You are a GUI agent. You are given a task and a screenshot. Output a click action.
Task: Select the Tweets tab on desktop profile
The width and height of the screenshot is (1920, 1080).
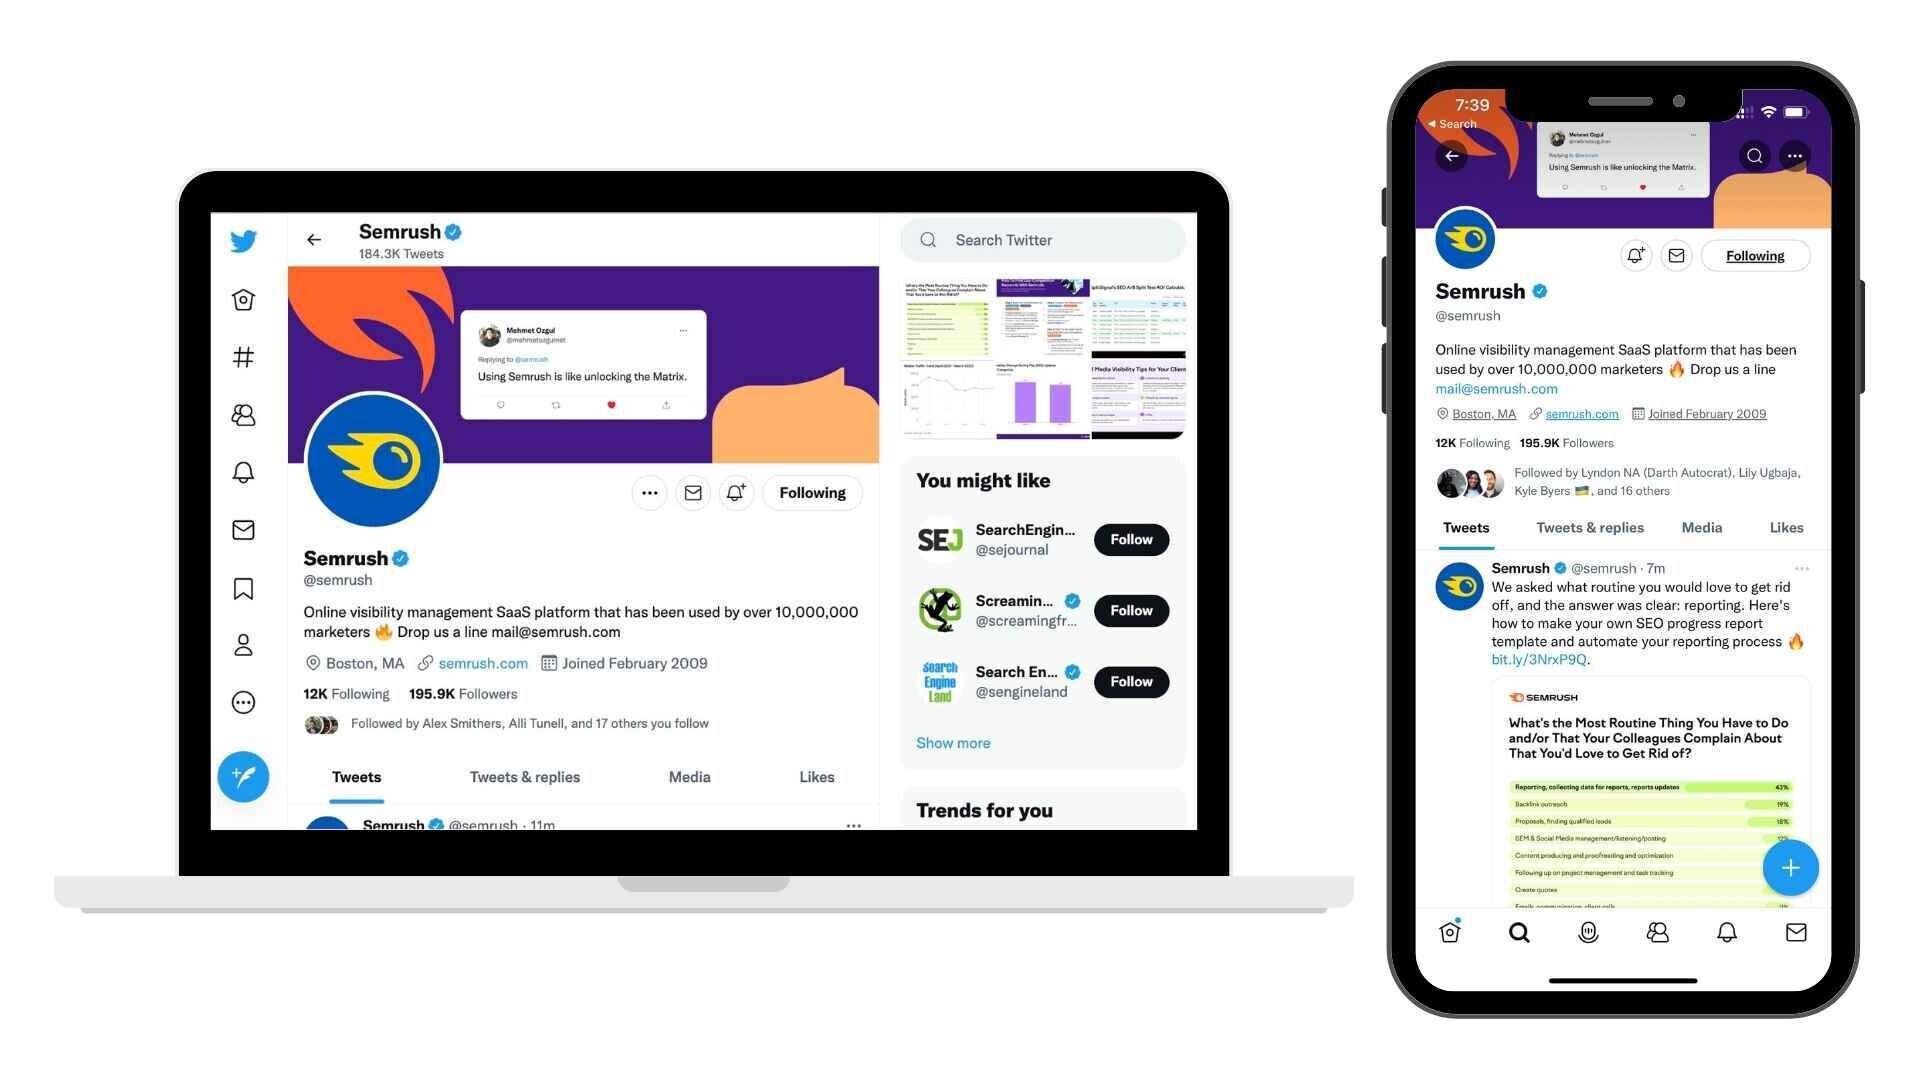356,777
